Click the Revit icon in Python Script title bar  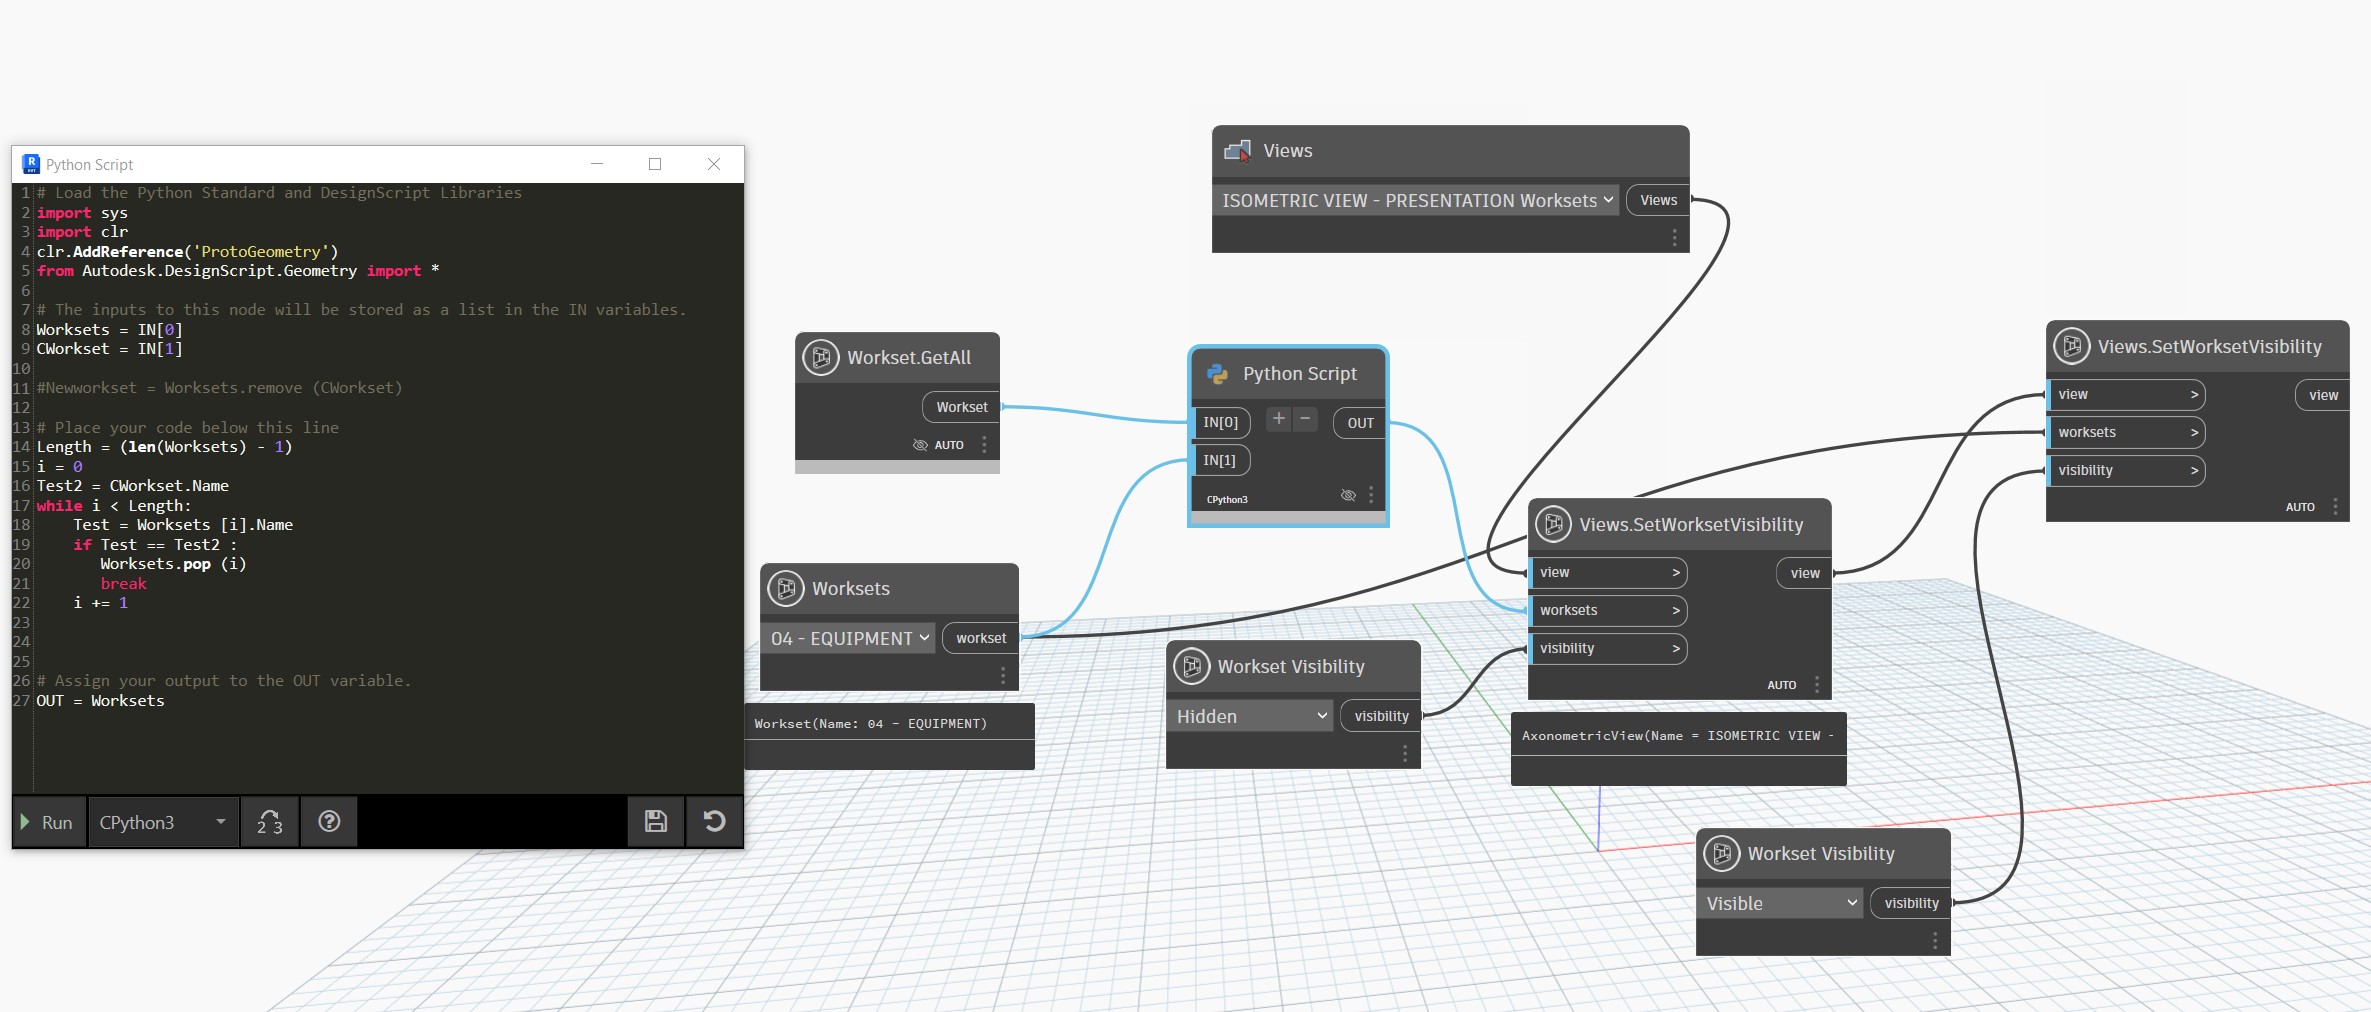31,164
